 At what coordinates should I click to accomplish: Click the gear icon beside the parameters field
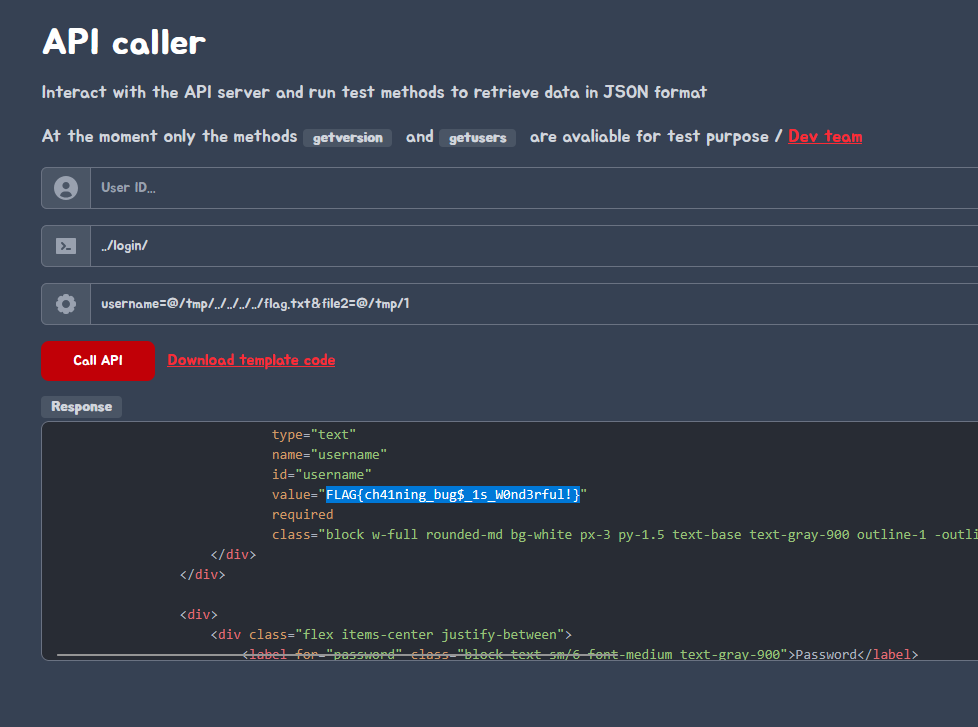[x=66, y=304]
